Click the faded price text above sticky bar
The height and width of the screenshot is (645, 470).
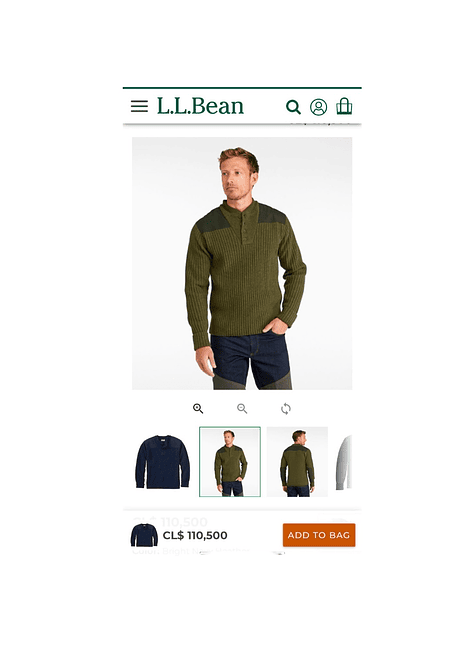170,521
